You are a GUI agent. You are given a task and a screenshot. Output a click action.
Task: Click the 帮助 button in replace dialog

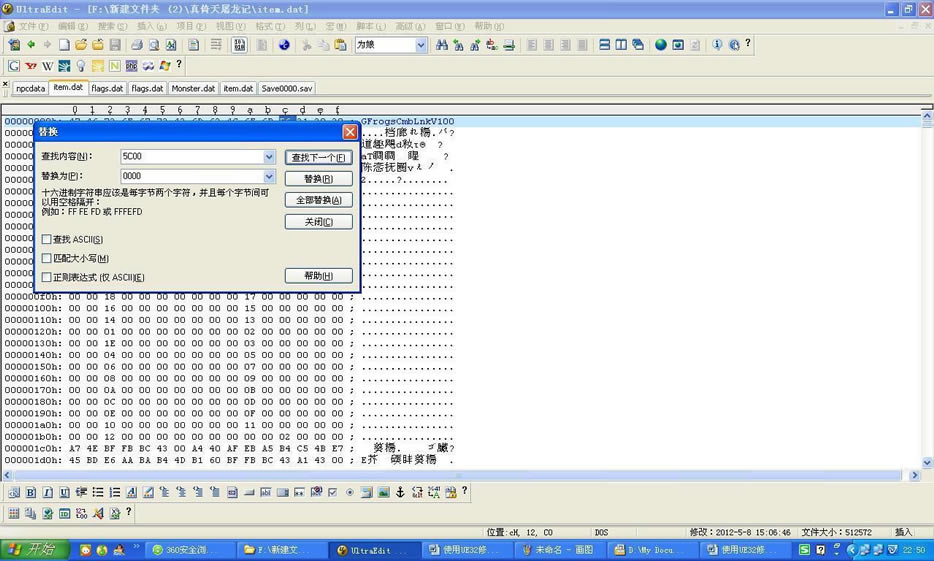point(319,276)
